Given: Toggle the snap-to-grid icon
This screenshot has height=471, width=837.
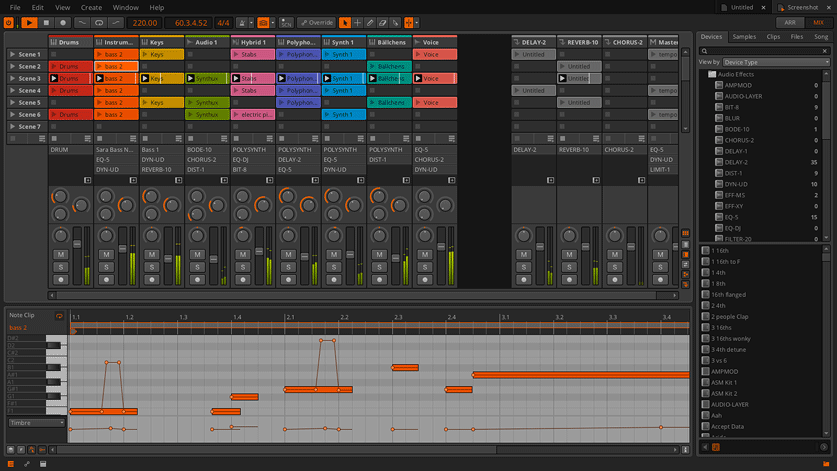Looking at the screenshot, I should point(409,23).
